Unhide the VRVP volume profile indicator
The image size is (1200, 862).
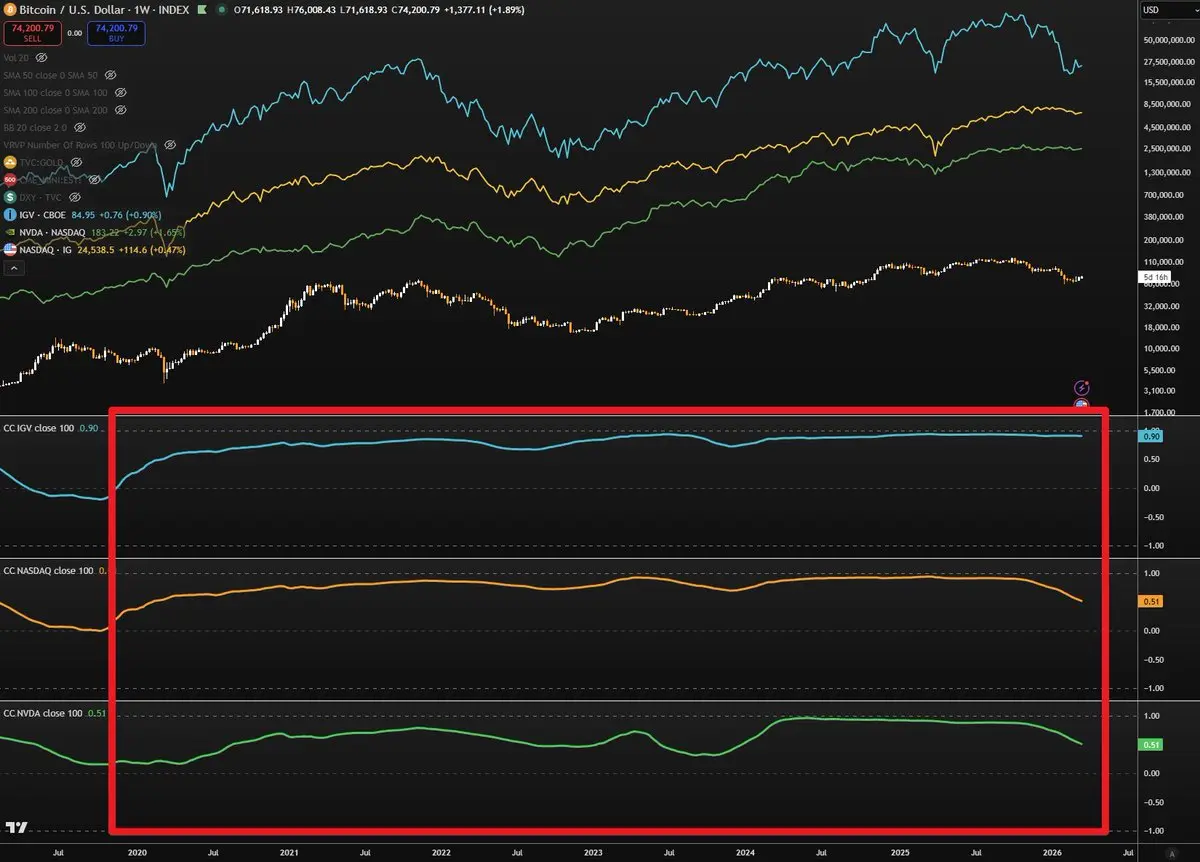(170, 145)
